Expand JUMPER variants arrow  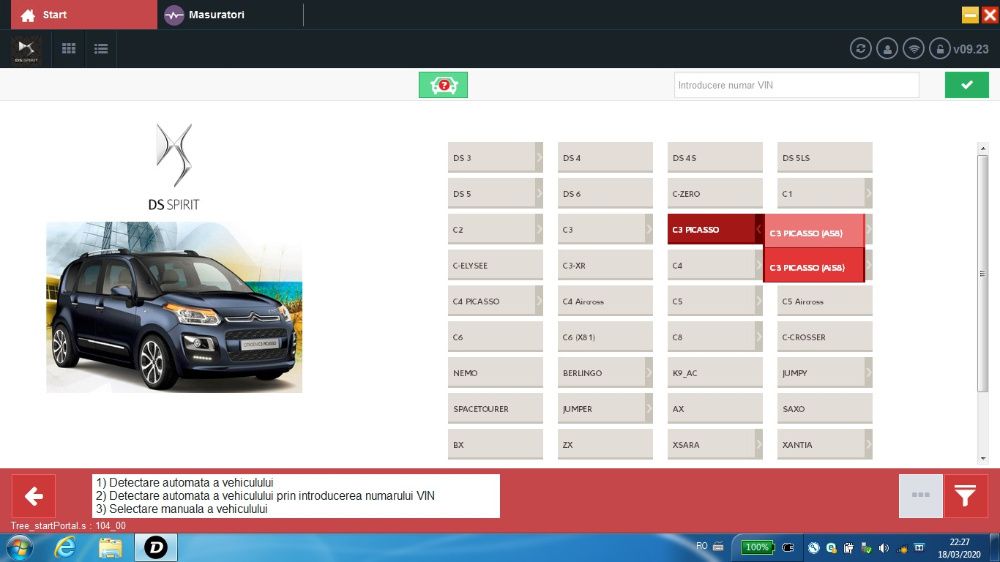(649, 409)
